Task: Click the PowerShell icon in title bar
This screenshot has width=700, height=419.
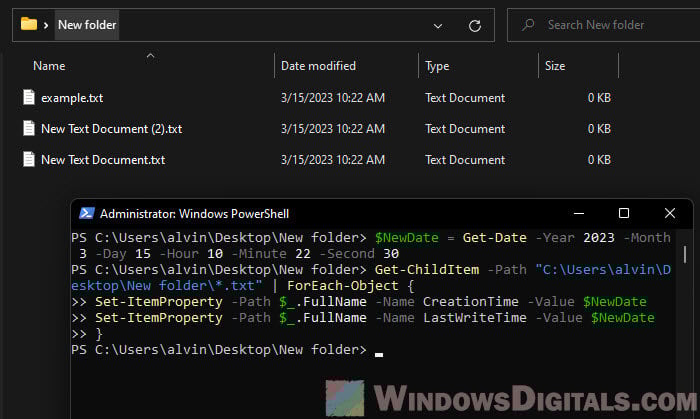Action: pos(87,213)
